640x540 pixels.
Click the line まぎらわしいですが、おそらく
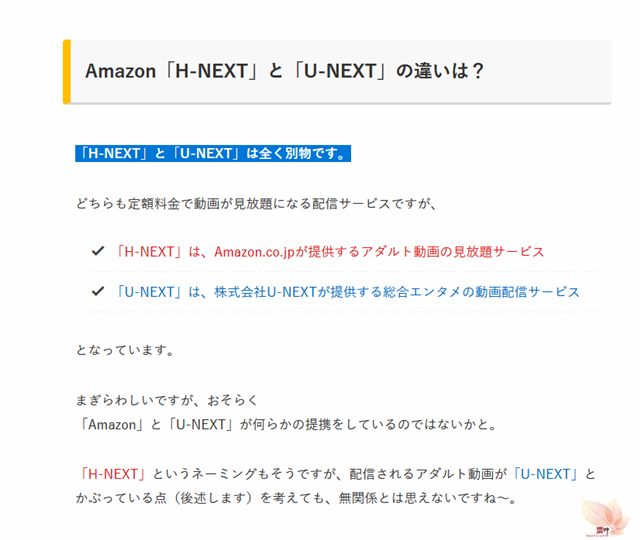coord(167,400)
